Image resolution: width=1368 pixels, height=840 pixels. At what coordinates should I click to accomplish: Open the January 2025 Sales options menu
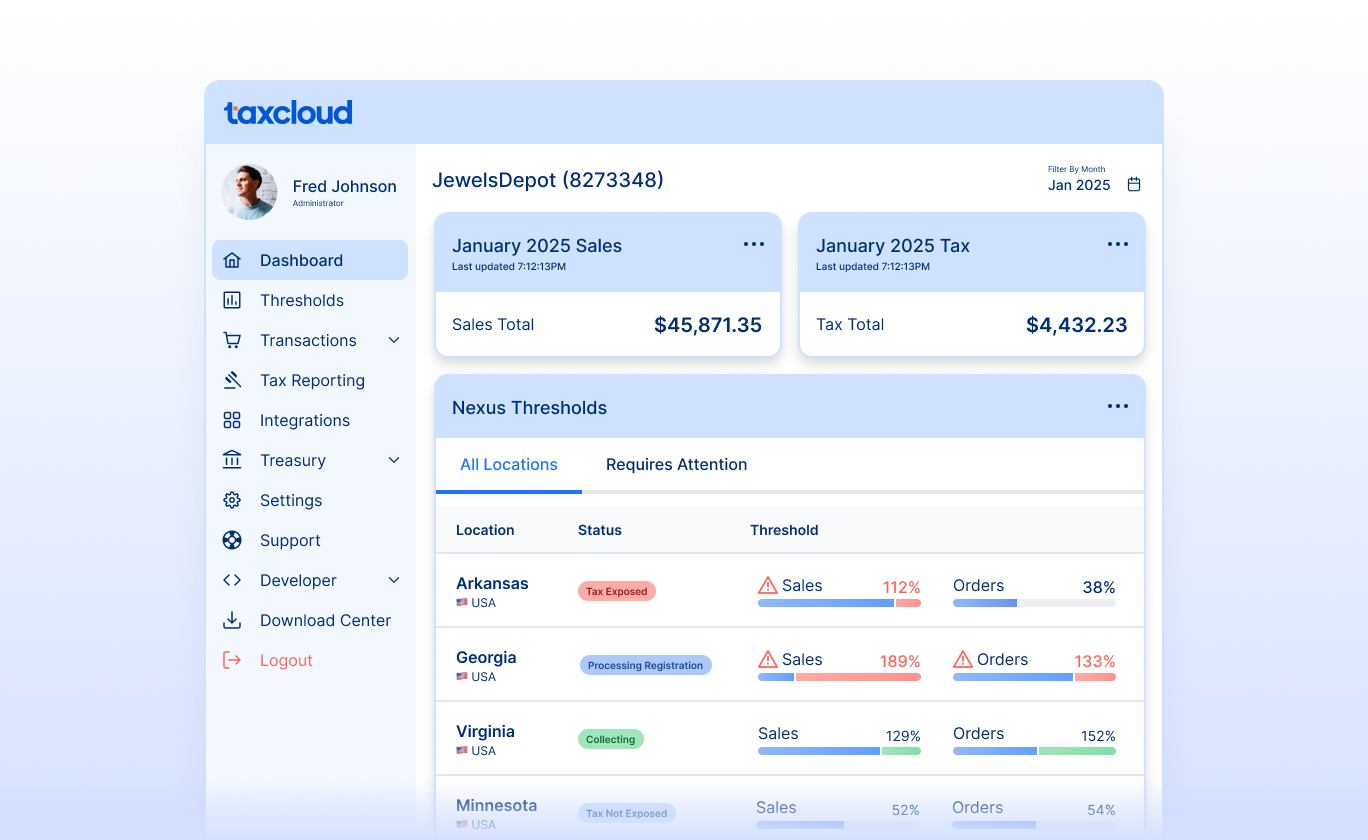(x=754, y=245)
